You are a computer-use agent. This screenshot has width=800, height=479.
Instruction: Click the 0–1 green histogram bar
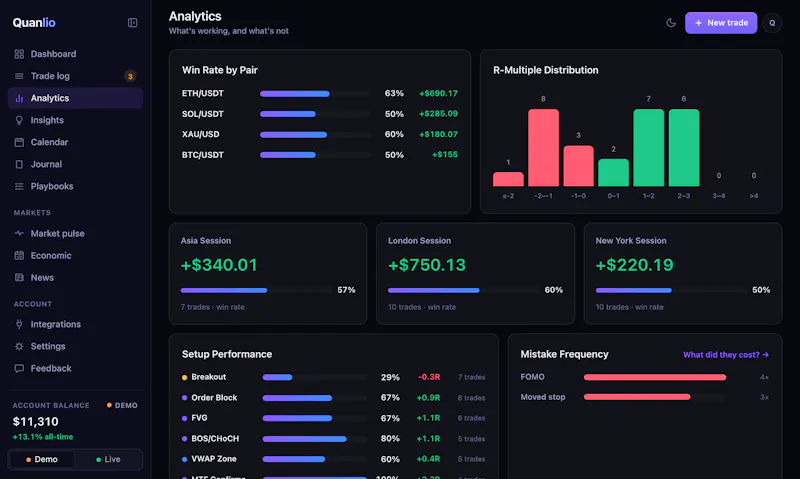tap(613, 172)
